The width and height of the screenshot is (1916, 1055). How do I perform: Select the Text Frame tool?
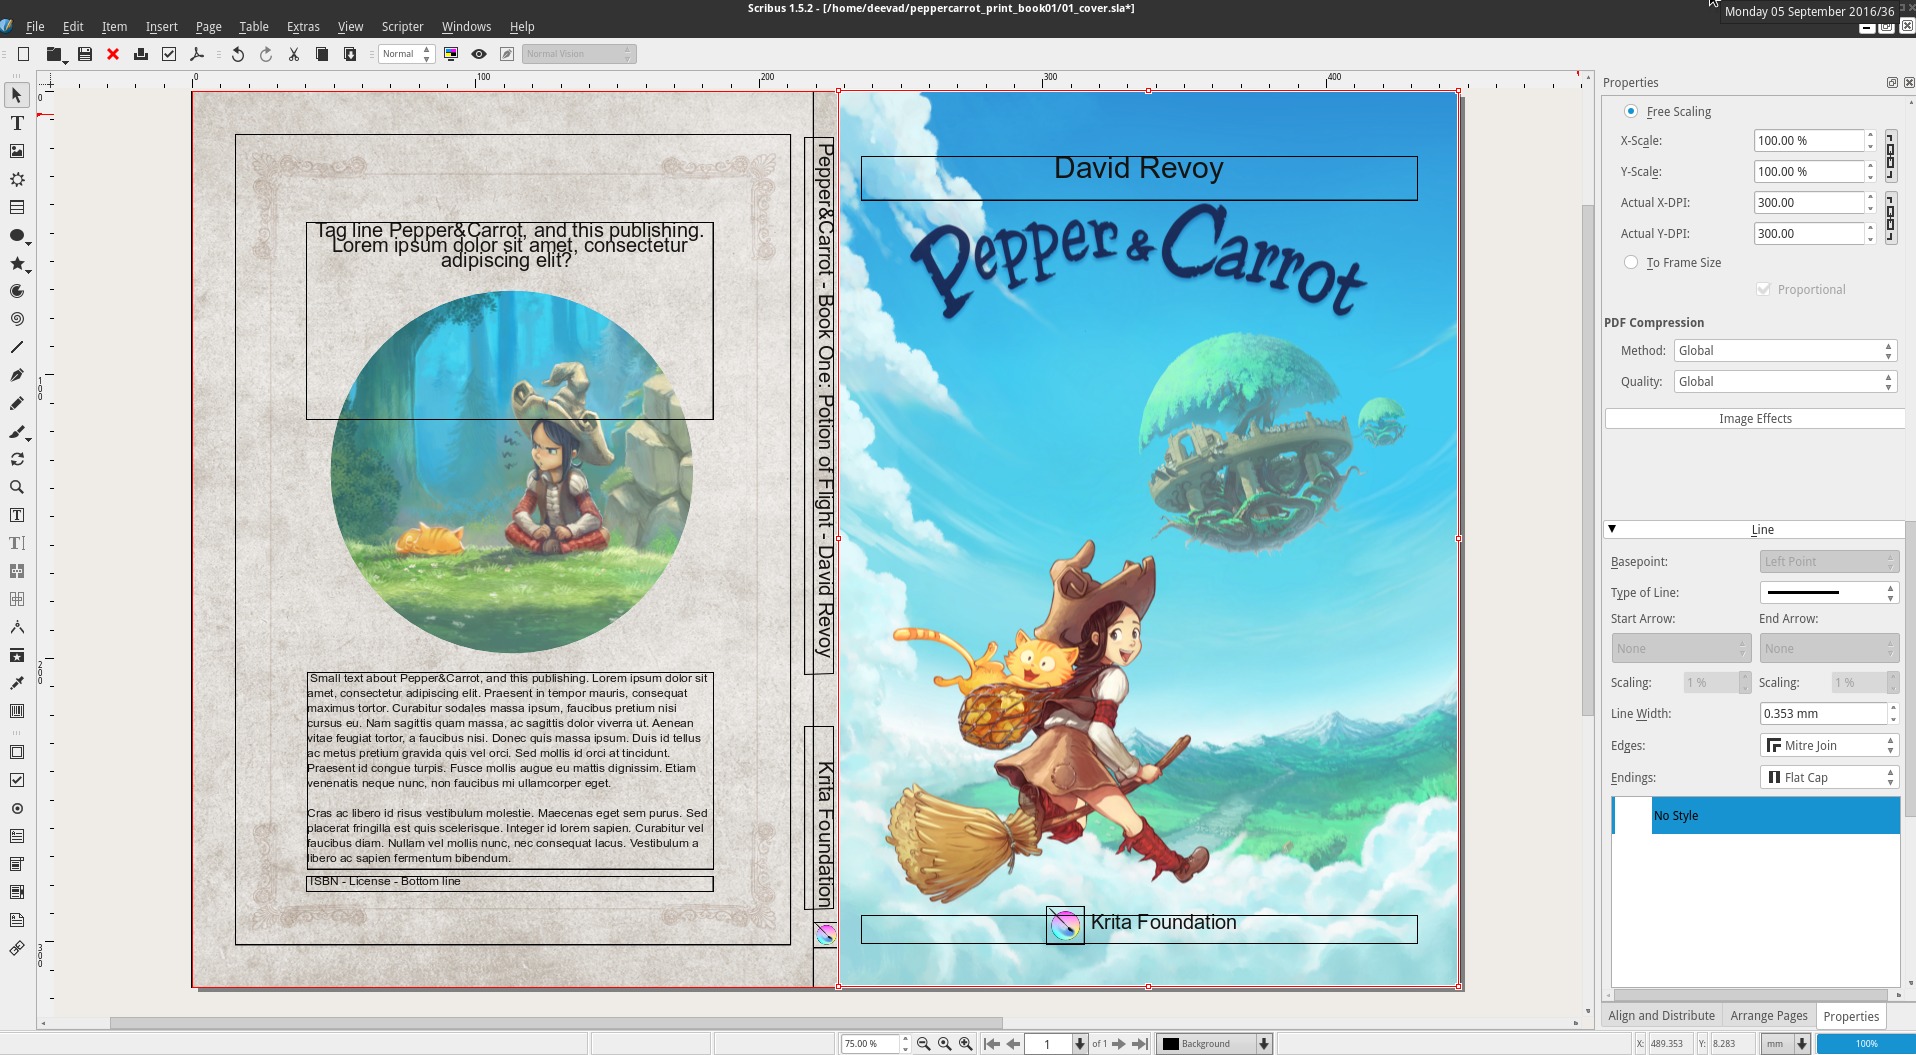[x=17, y=123]
